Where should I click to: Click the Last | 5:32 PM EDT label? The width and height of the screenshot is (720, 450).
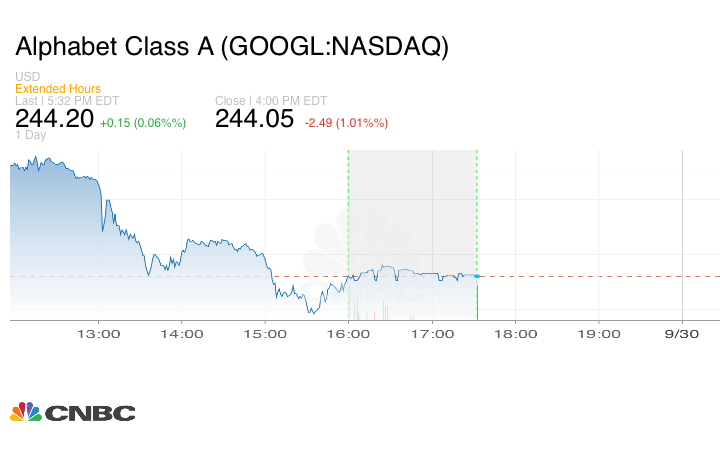(67, 100)
